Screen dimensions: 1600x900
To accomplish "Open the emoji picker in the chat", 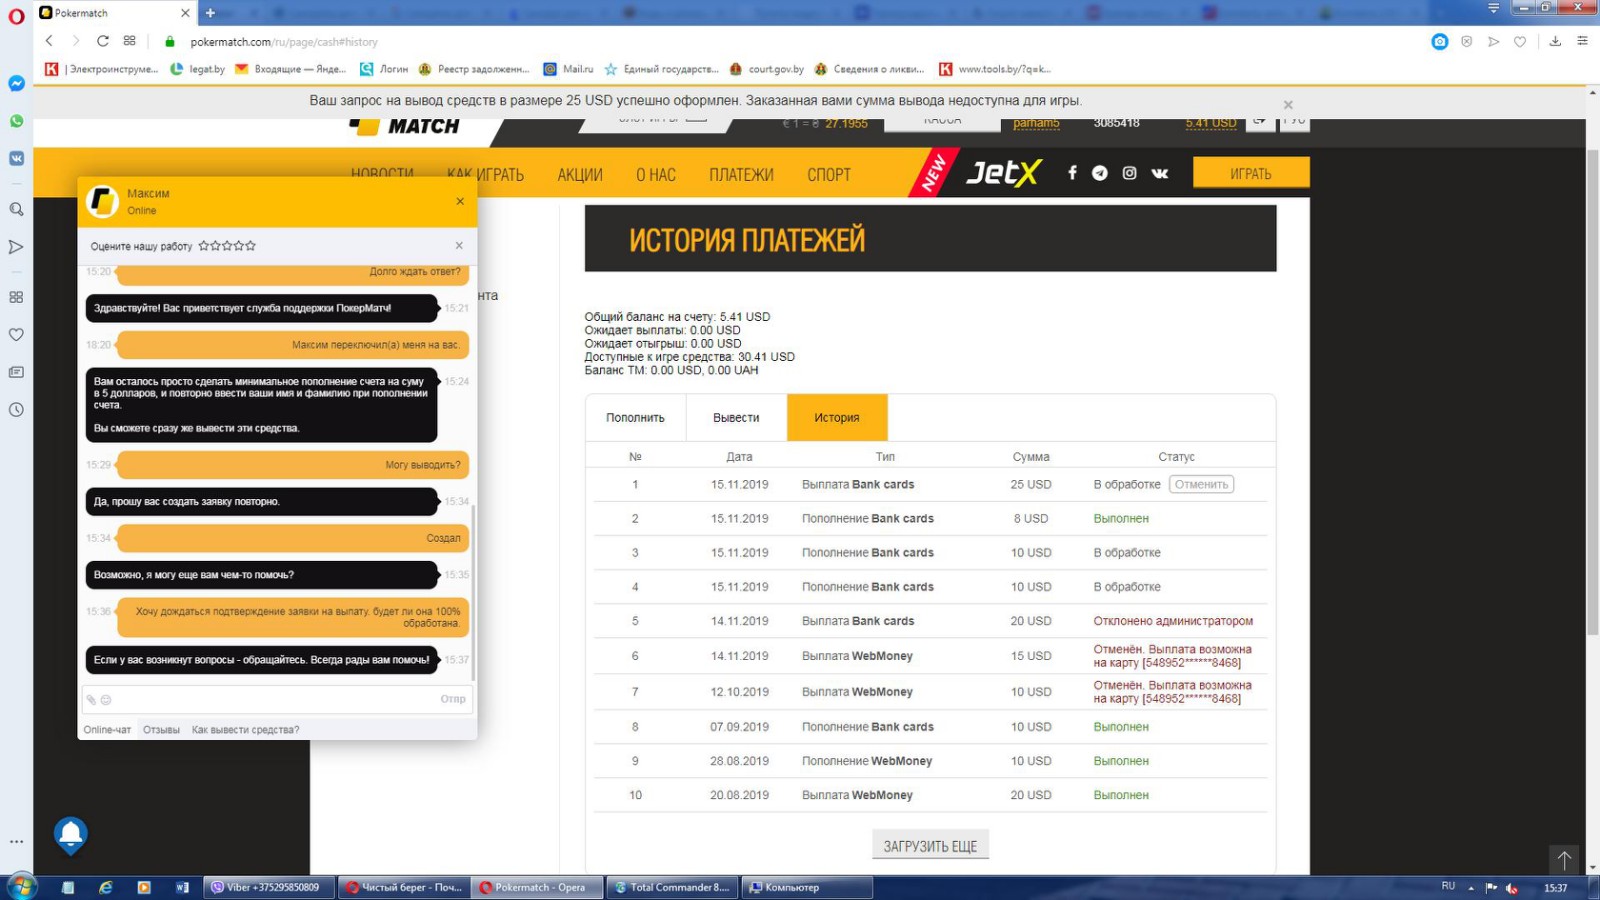I will (106, 700).
